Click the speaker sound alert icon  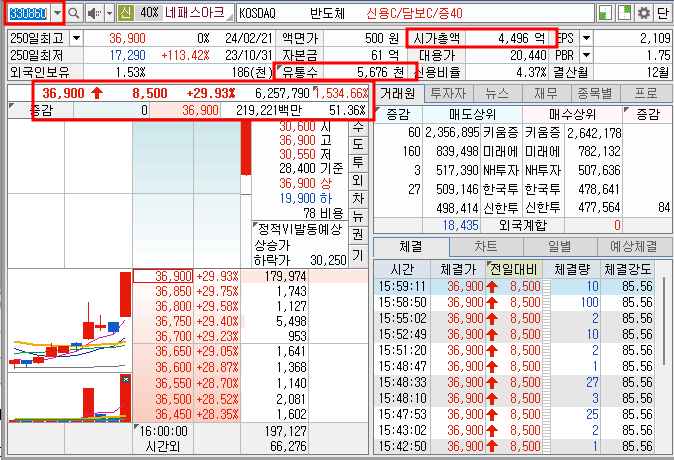pyautogui.click(x=94, y=13)
